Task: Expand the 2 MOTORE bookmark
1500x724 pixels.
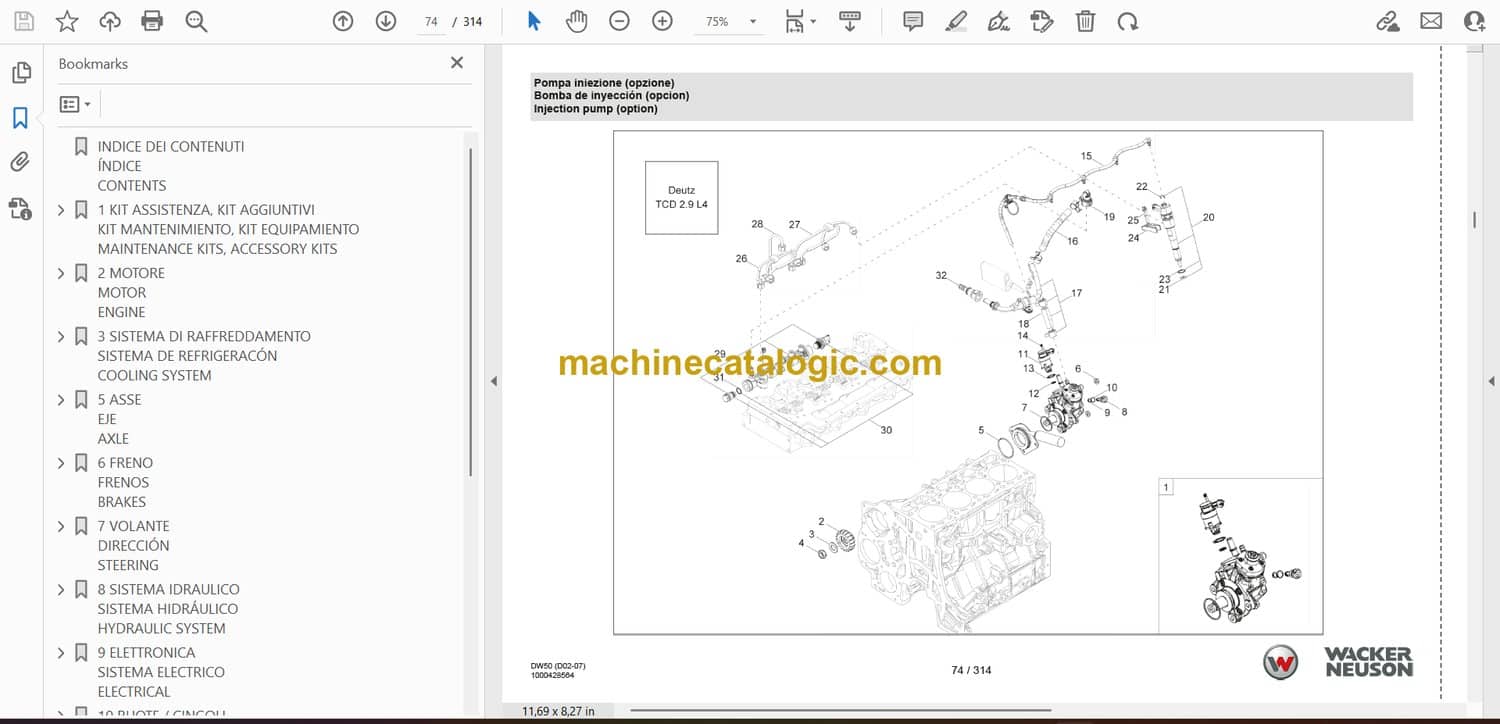Action: [61, 273]
